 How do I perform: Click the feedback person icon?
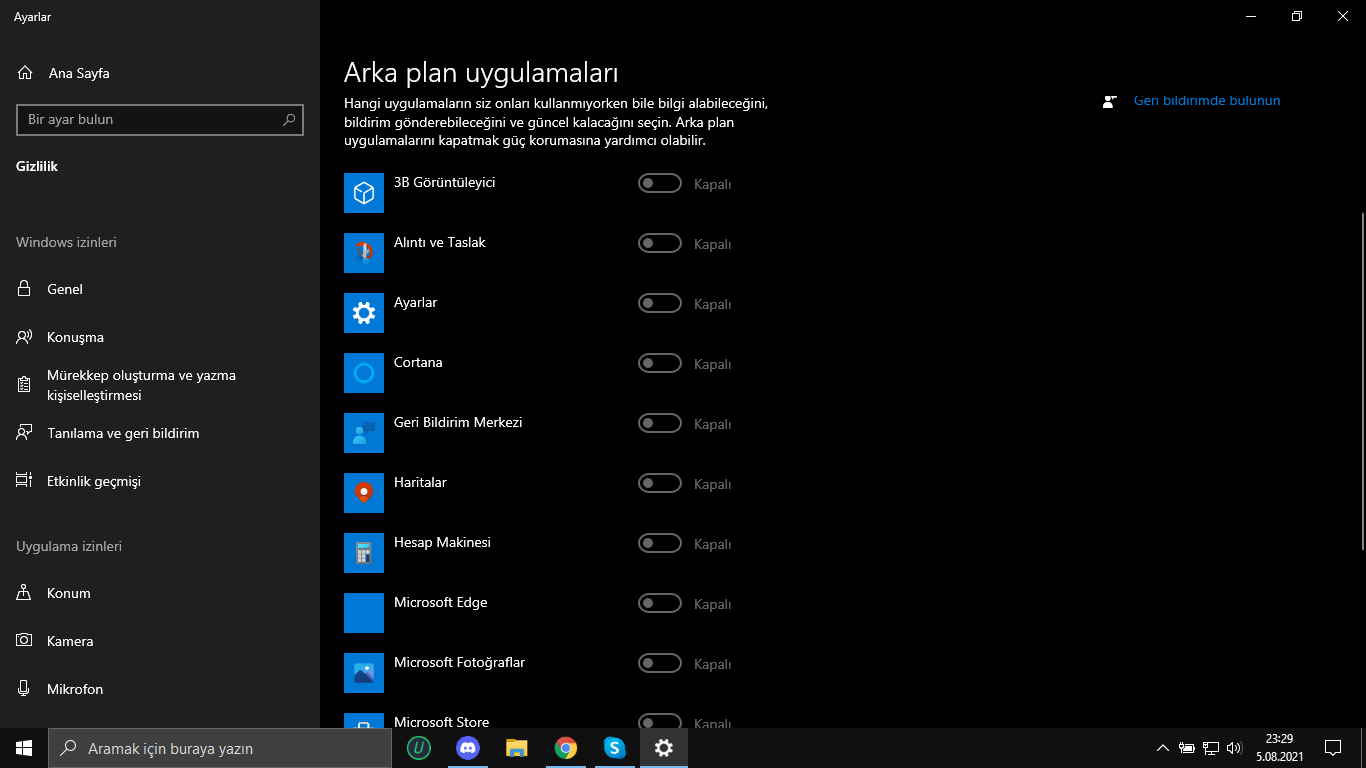(1109, 101)
